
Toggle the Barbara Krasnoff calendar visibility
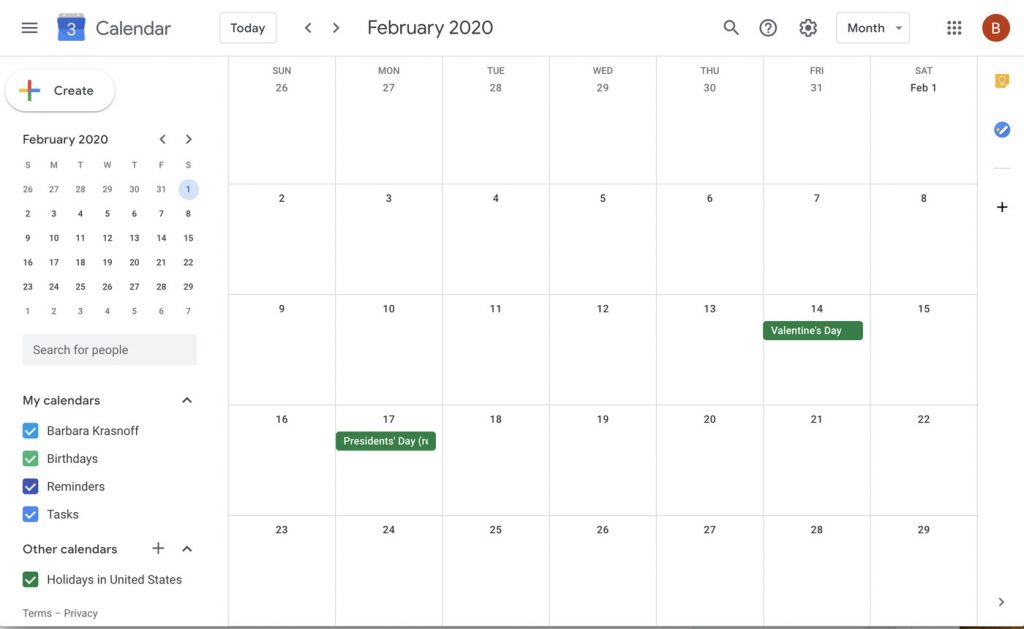tap(29, 430)
